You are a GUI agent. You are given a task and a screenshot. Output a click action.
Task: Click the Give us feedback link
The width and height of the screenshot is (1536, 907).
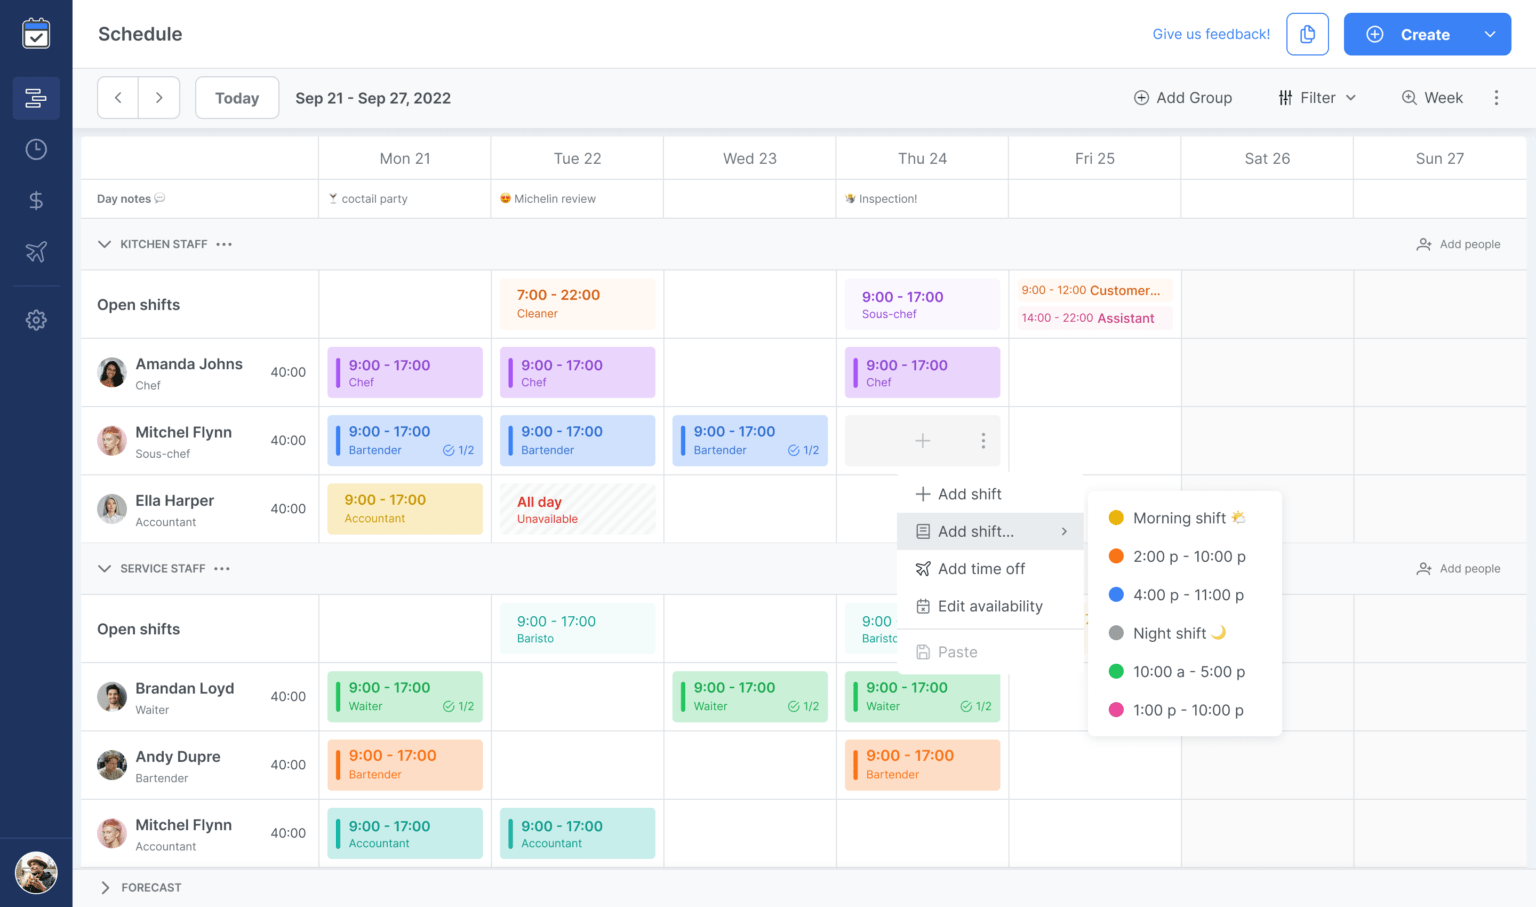1210,33
